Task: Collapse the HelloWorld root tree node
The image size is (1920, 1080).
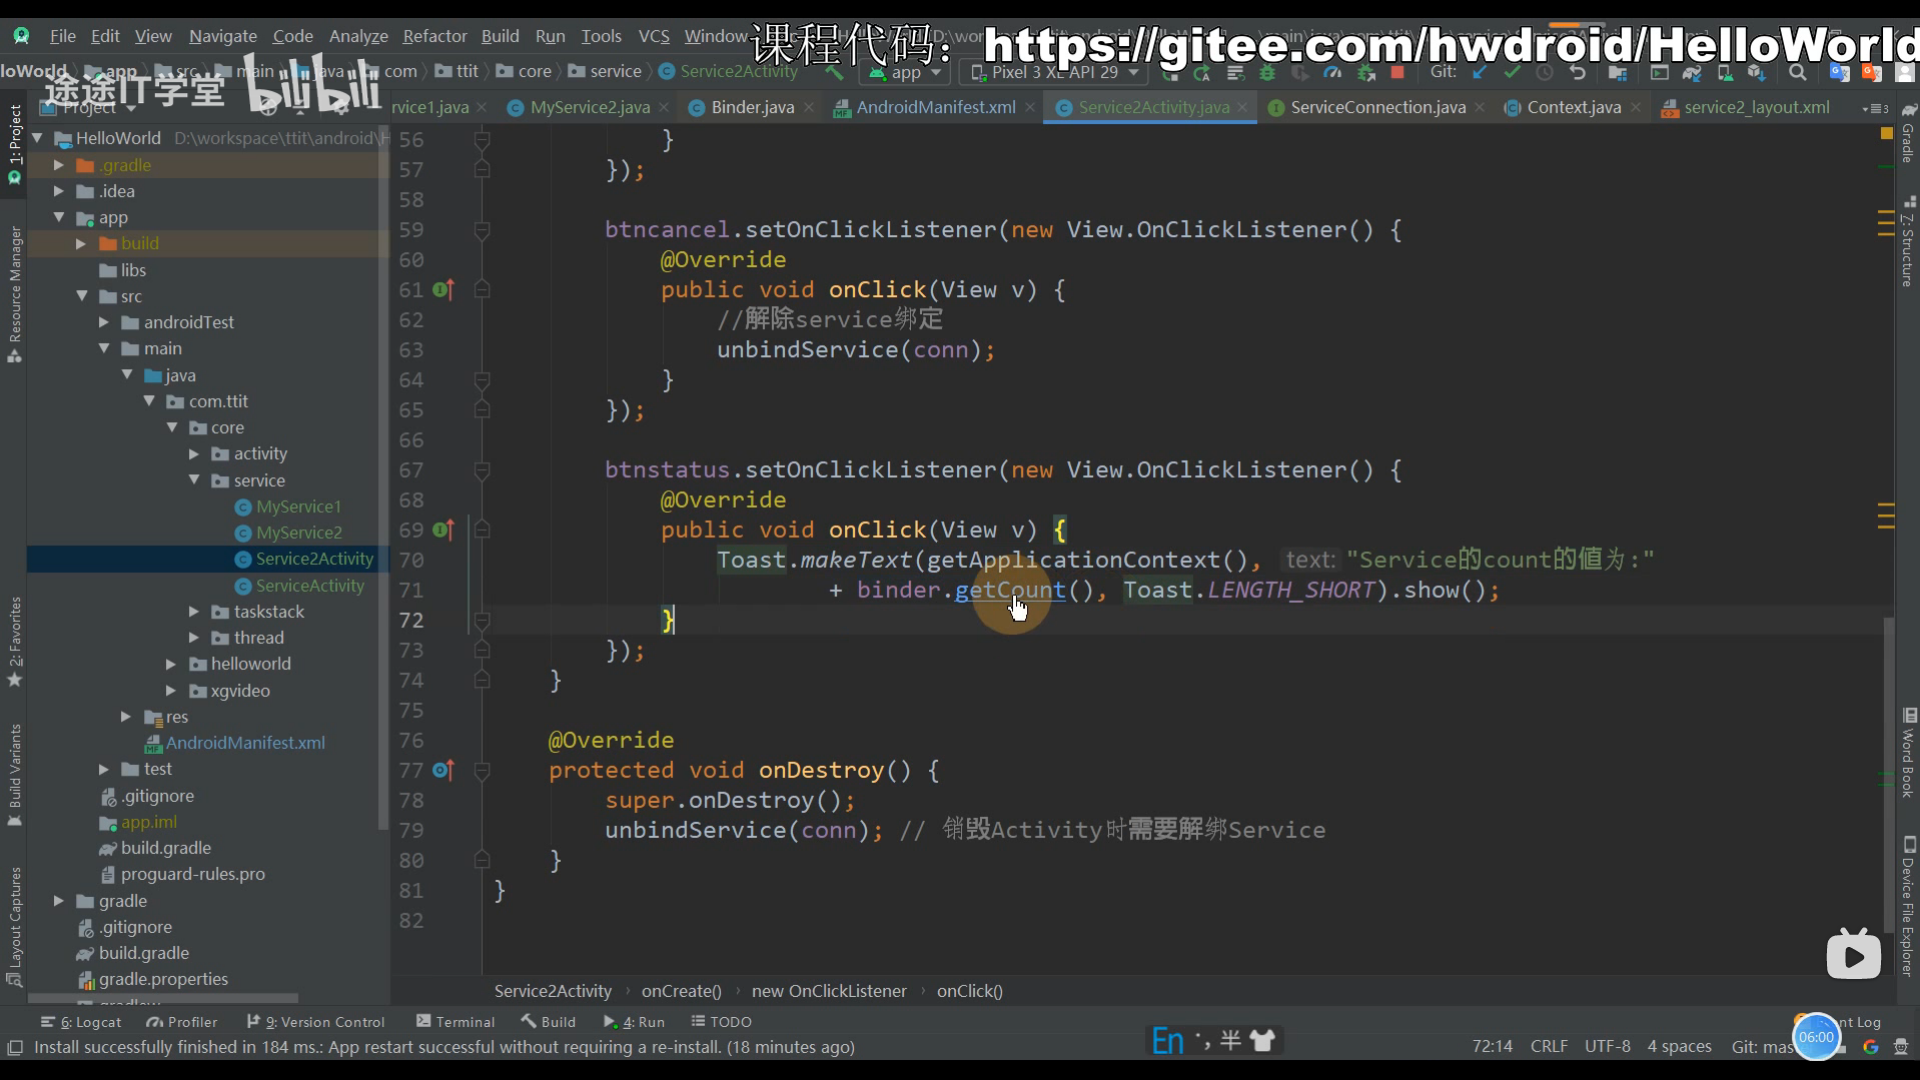Action: (38, 138)
